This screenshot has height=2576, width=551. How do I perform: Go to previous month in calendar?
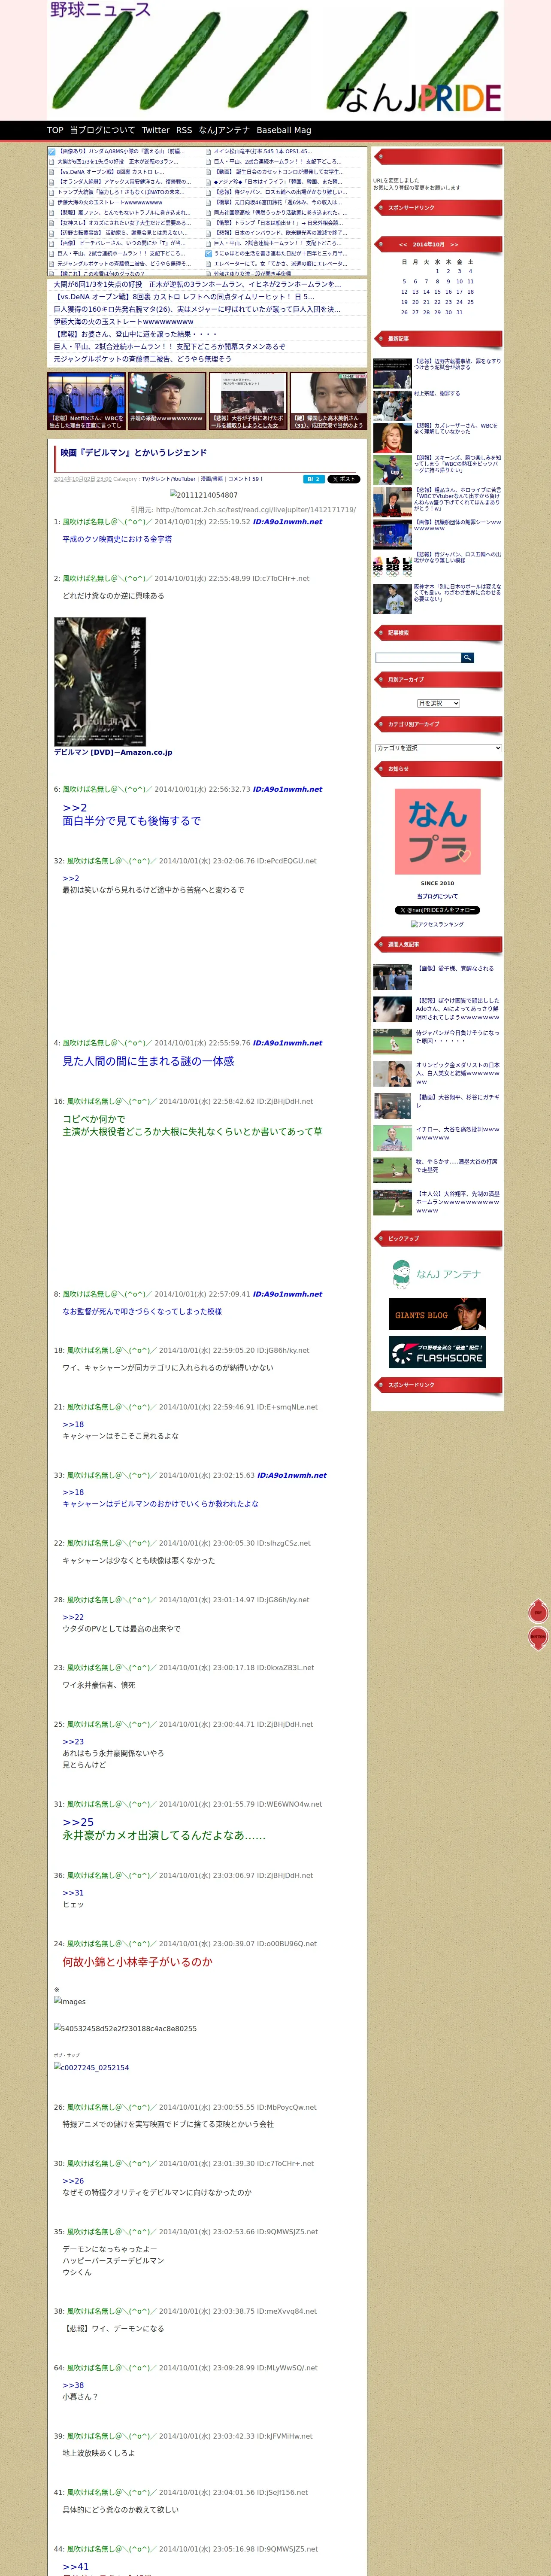[403, 244]
